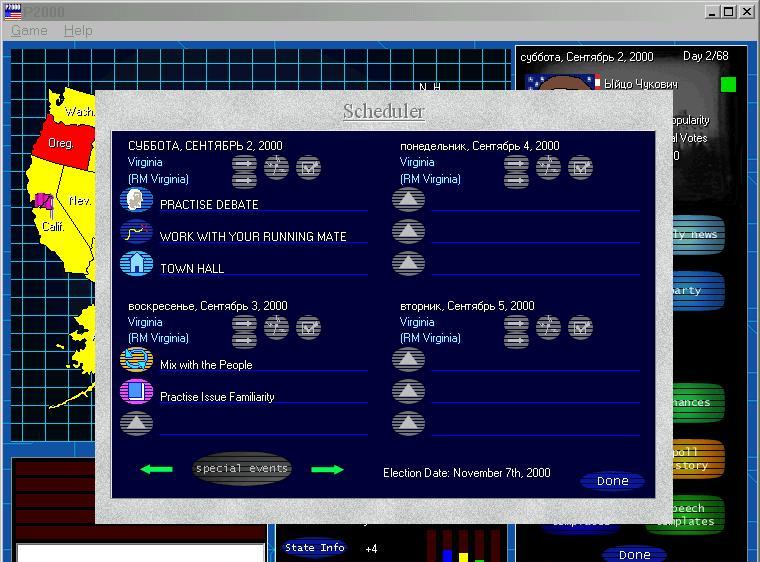Viewport: 760px width, 562px height.
Task: Click the travel arrow icon for September 2
Action: click(245, 163)
